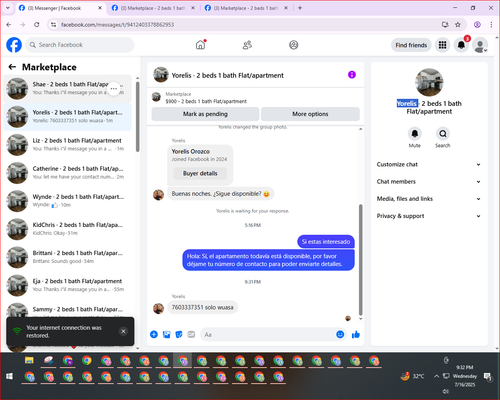This screenshot has height=400, width=500.
Task: Open the weather 32°C widget
Action: point(413,376)
